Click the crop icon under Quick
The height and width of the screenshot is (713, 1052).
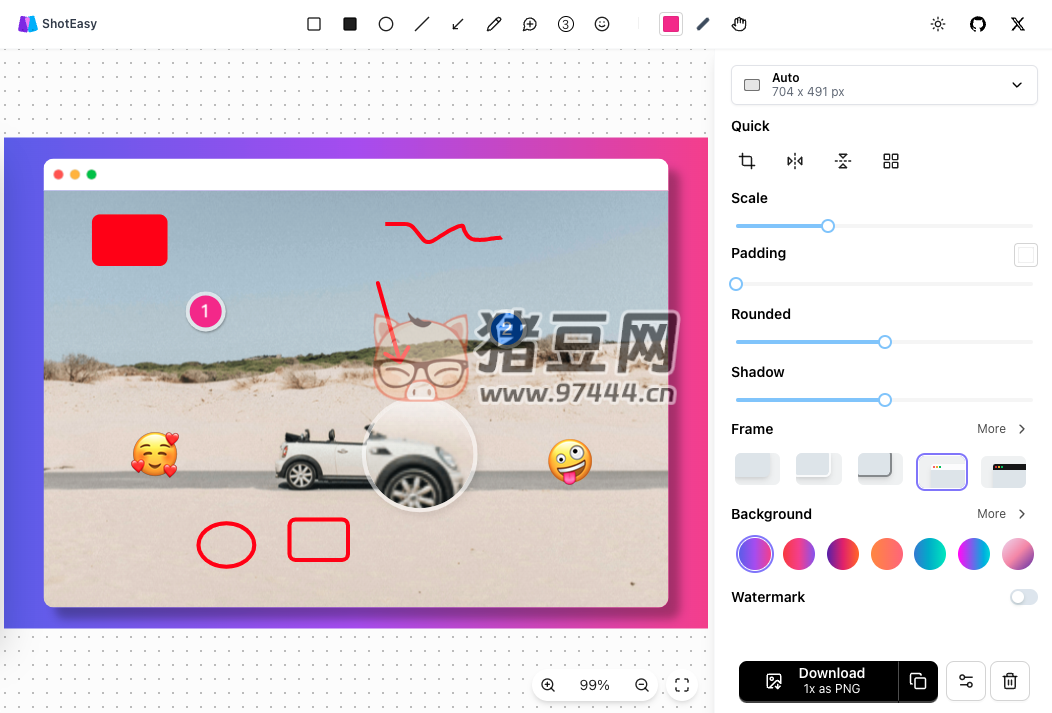pos(747,161)
